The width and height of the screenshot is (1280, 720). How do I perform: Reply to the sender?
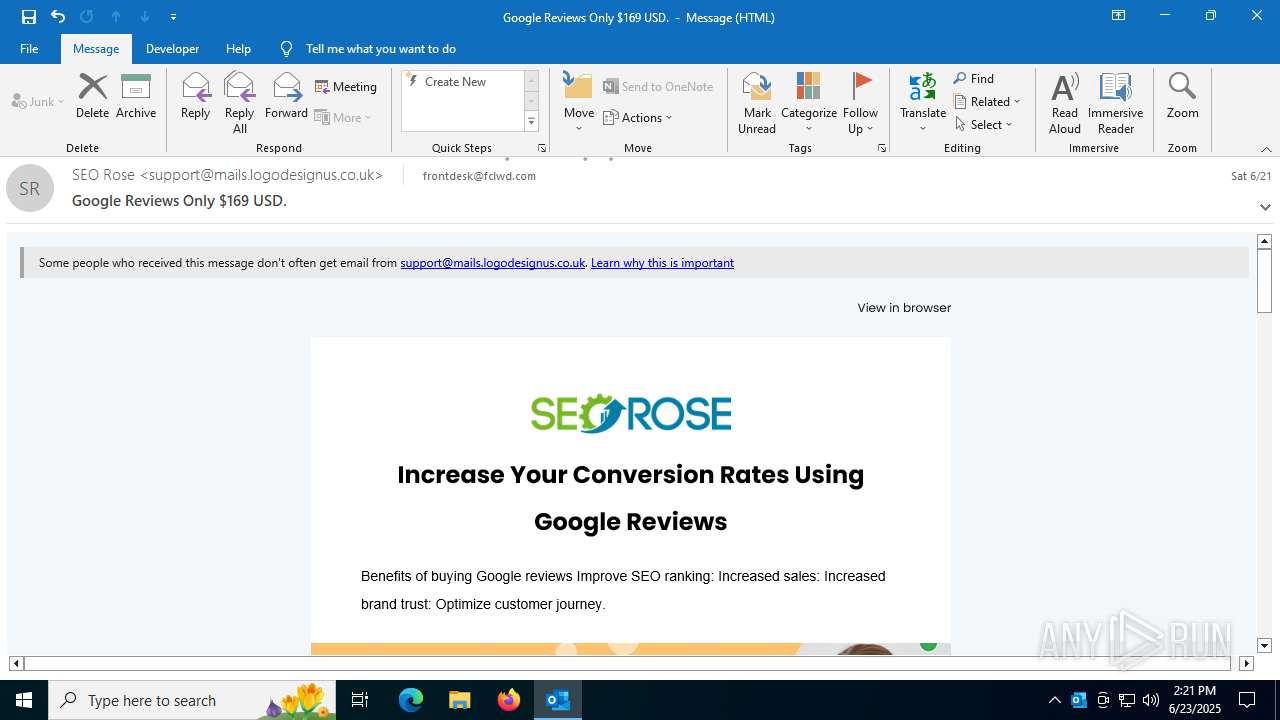195,96
